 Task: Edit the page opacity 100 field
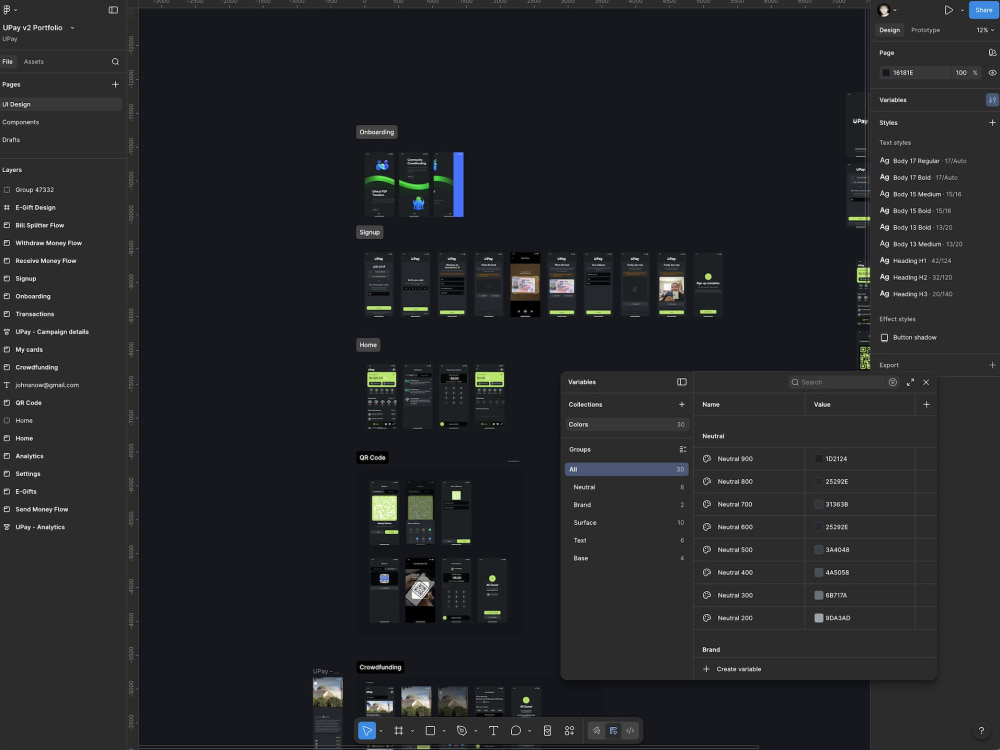click(x=961, y=73)
